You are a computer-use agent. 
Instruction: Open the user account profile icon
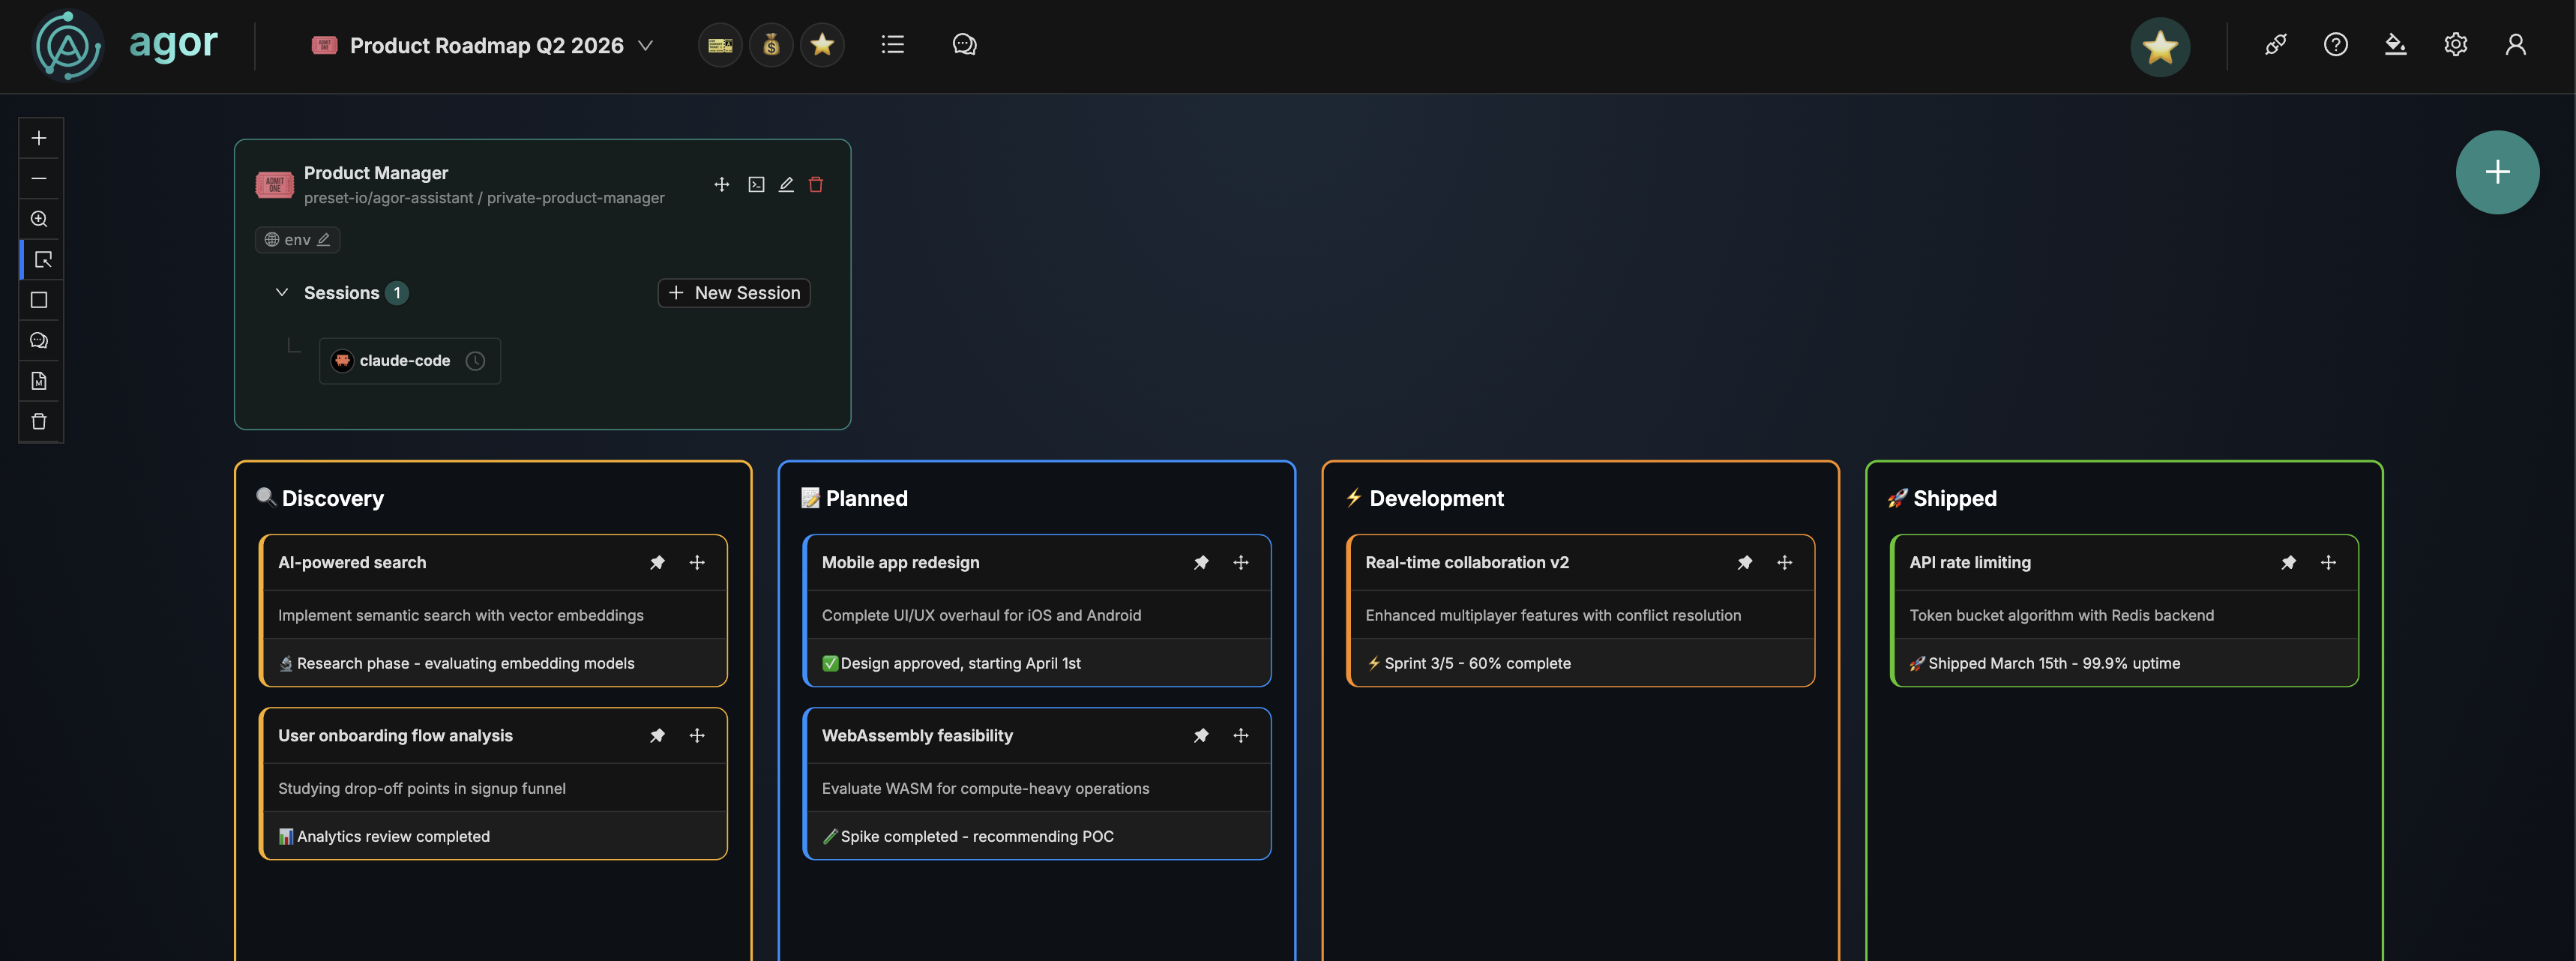2516,44
